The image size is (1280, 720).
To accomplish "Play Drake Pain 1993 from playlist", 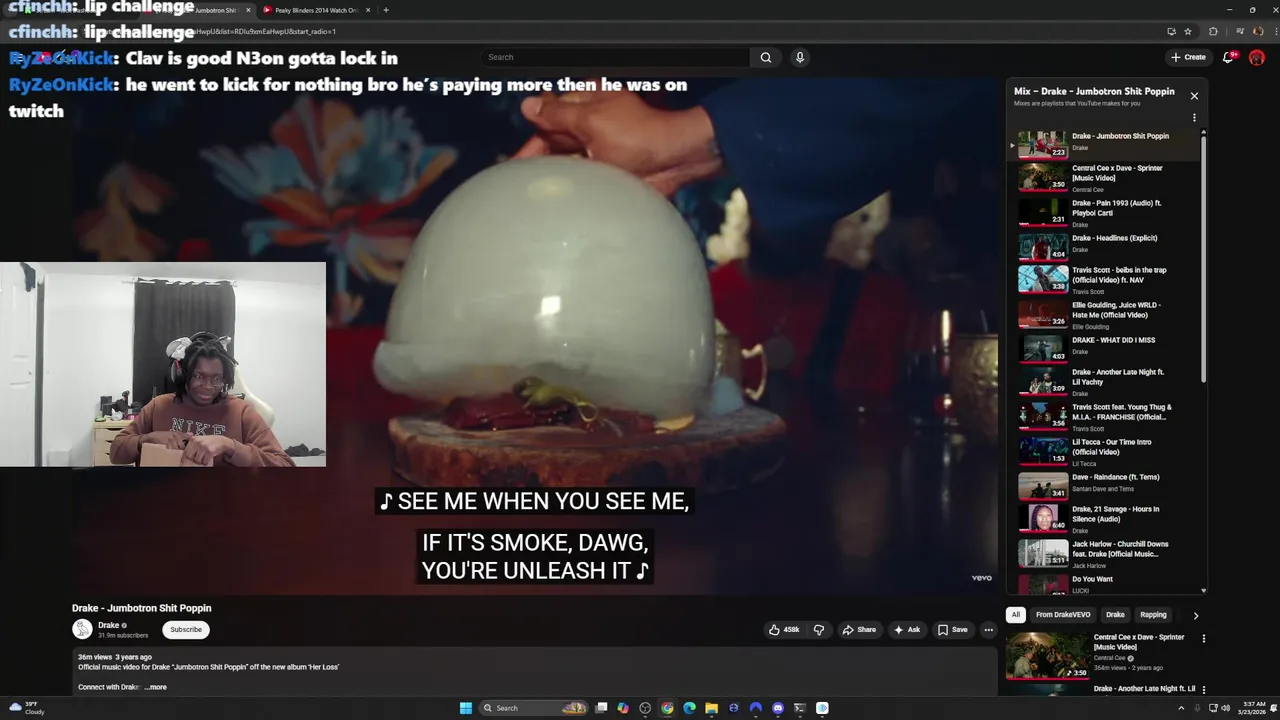I will pyautogui.click(x=1105, y=213).
